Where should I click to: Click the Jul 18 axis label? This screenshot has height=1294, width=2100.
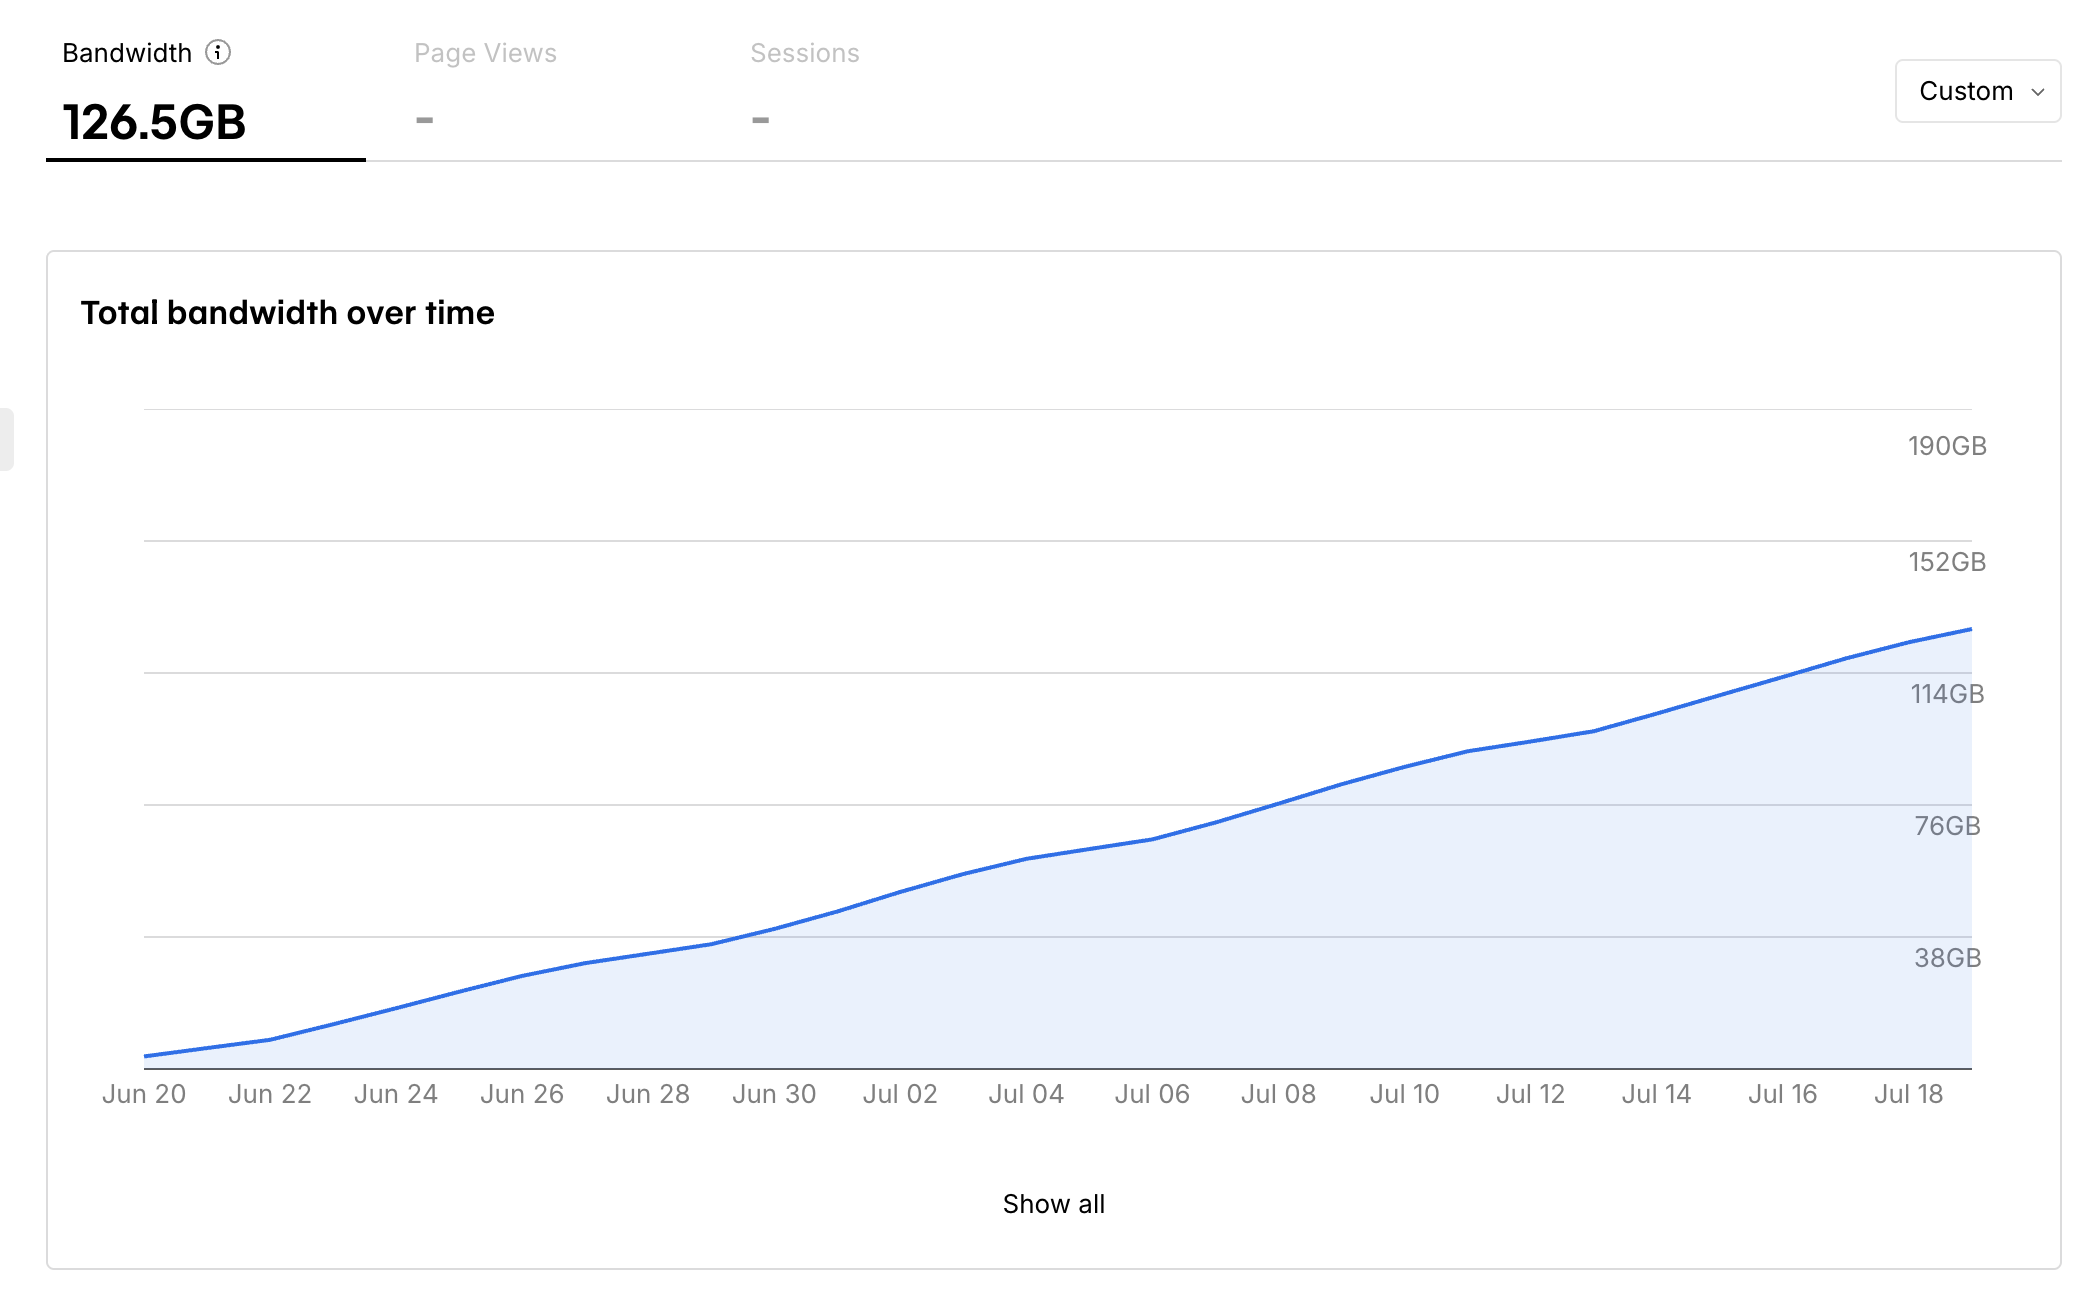click(x=1908, y=1094)
